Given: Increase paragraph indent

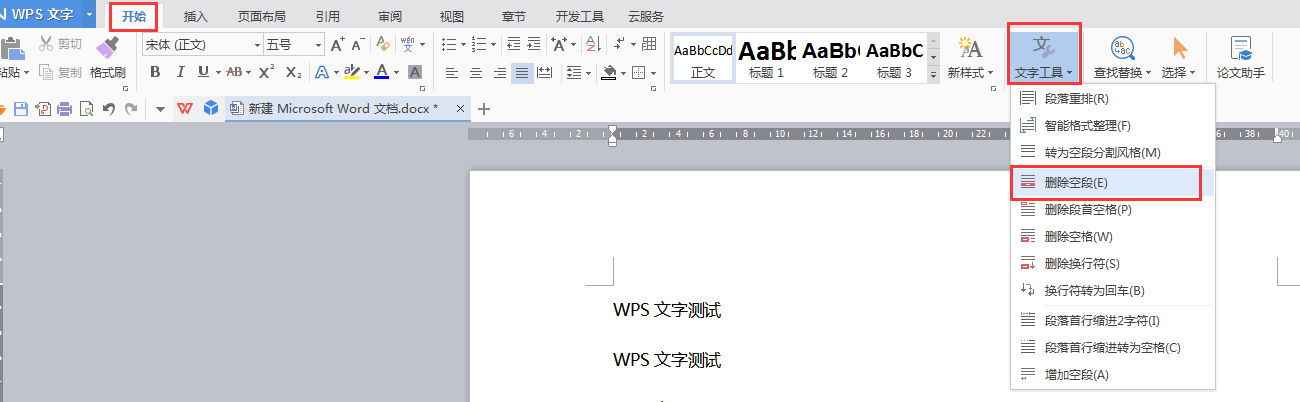Looking at the screenshot, I should (536, 44).
